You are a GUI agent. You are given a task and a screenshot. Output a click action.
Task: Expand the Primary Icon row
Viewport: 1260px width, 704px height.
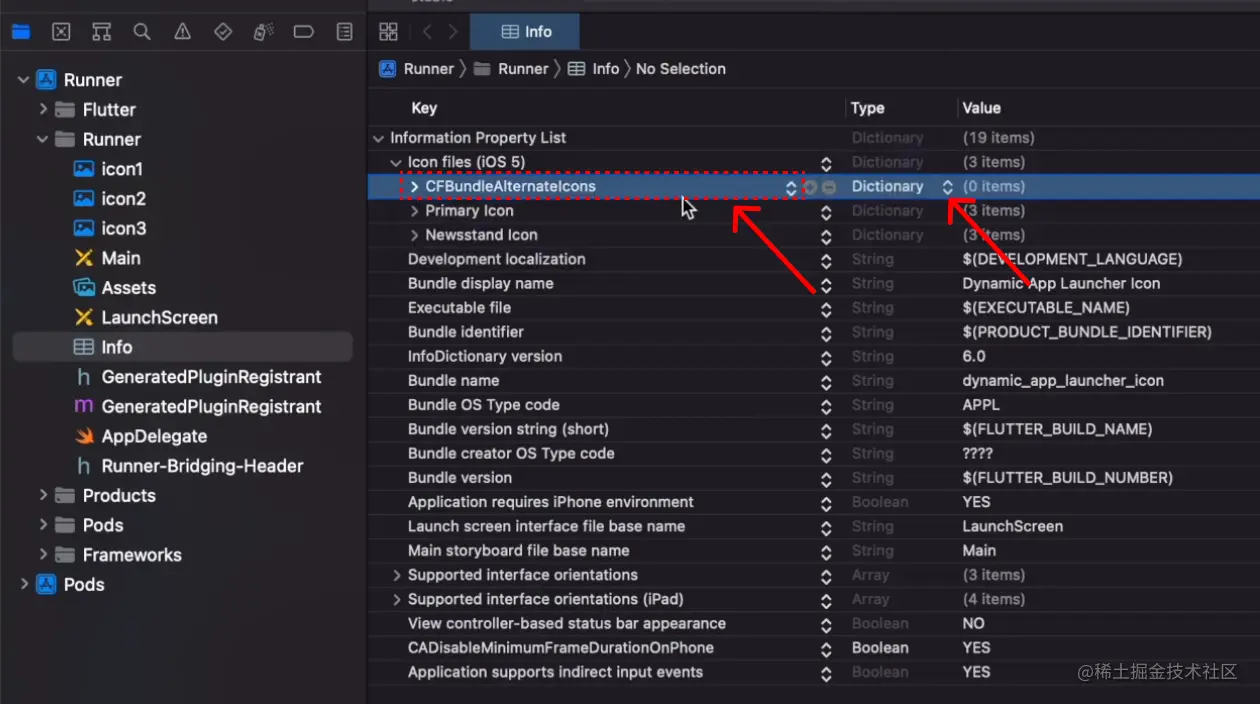[414, 211]
